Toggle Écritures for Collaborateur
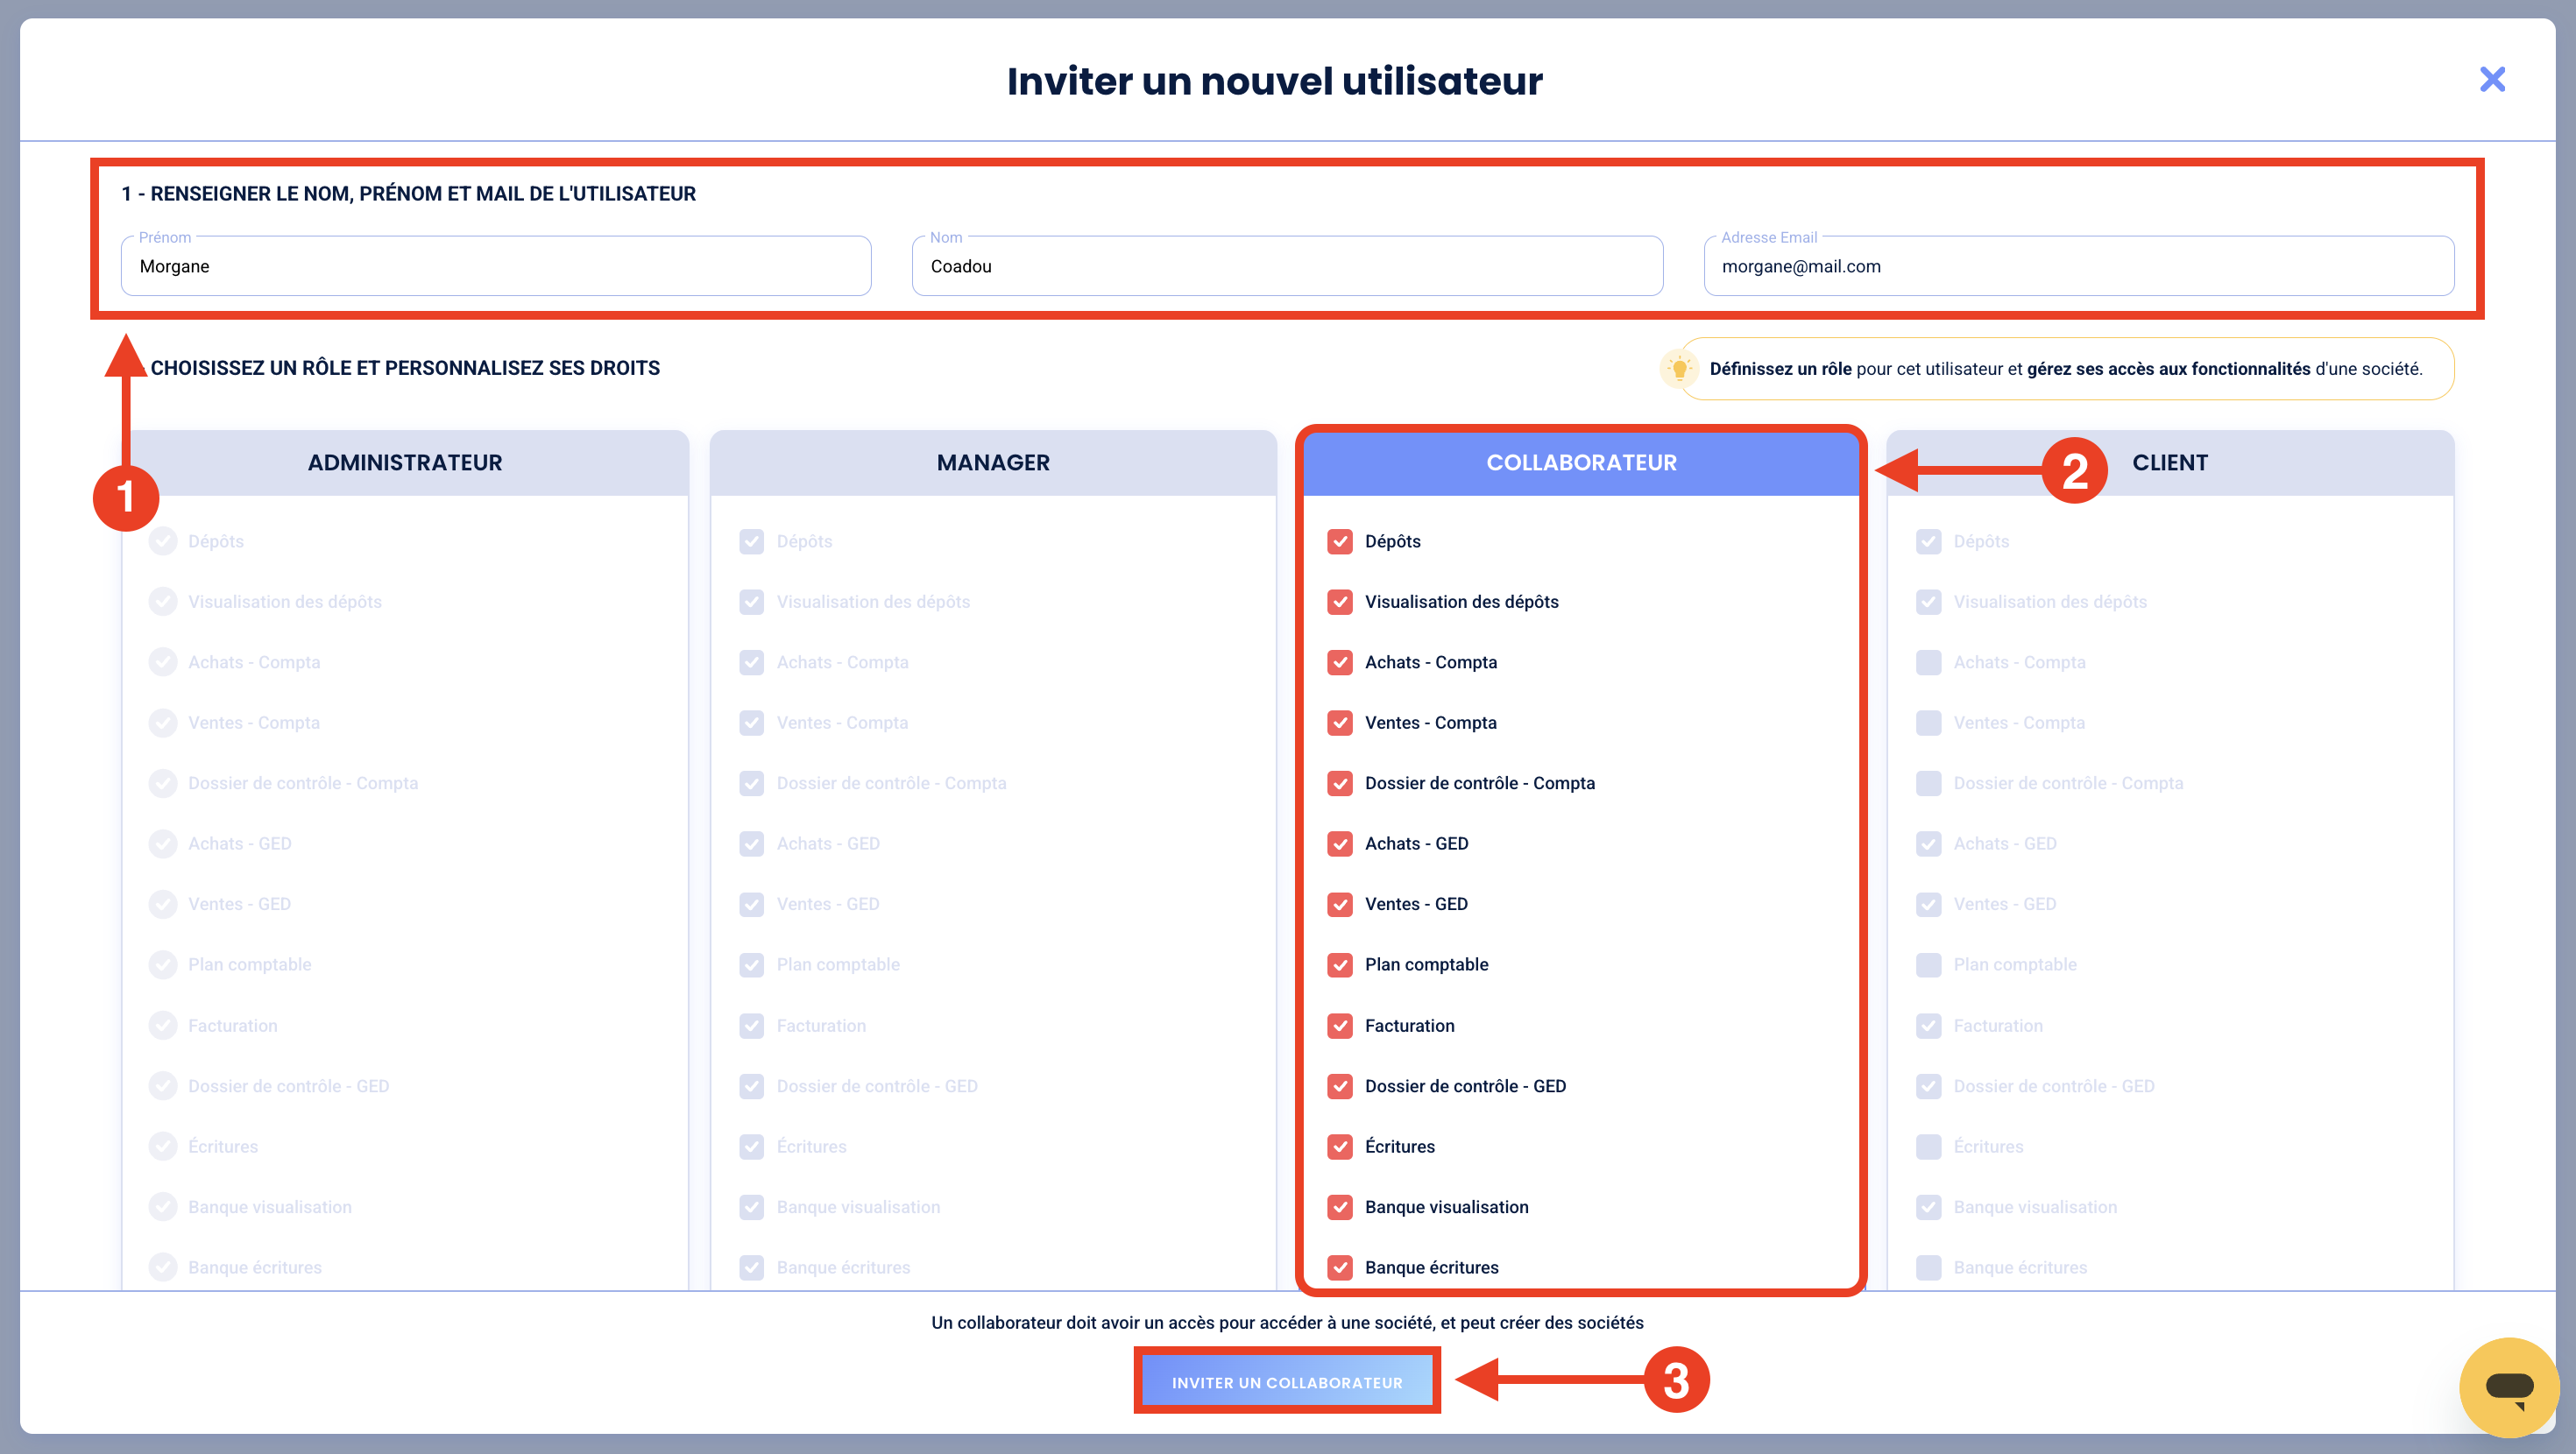Viewport: 2576px width, 1454px height. click(1340, 1147)
